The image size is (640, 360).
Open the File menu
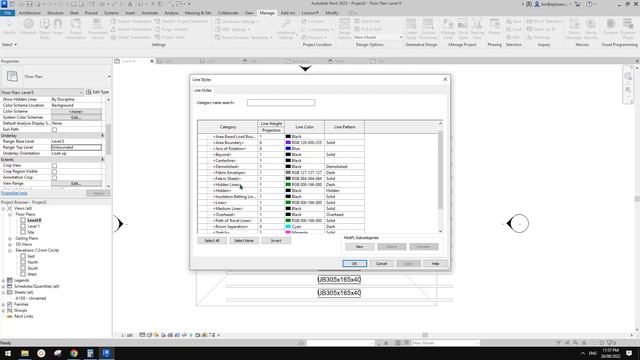tap(8, 13)
